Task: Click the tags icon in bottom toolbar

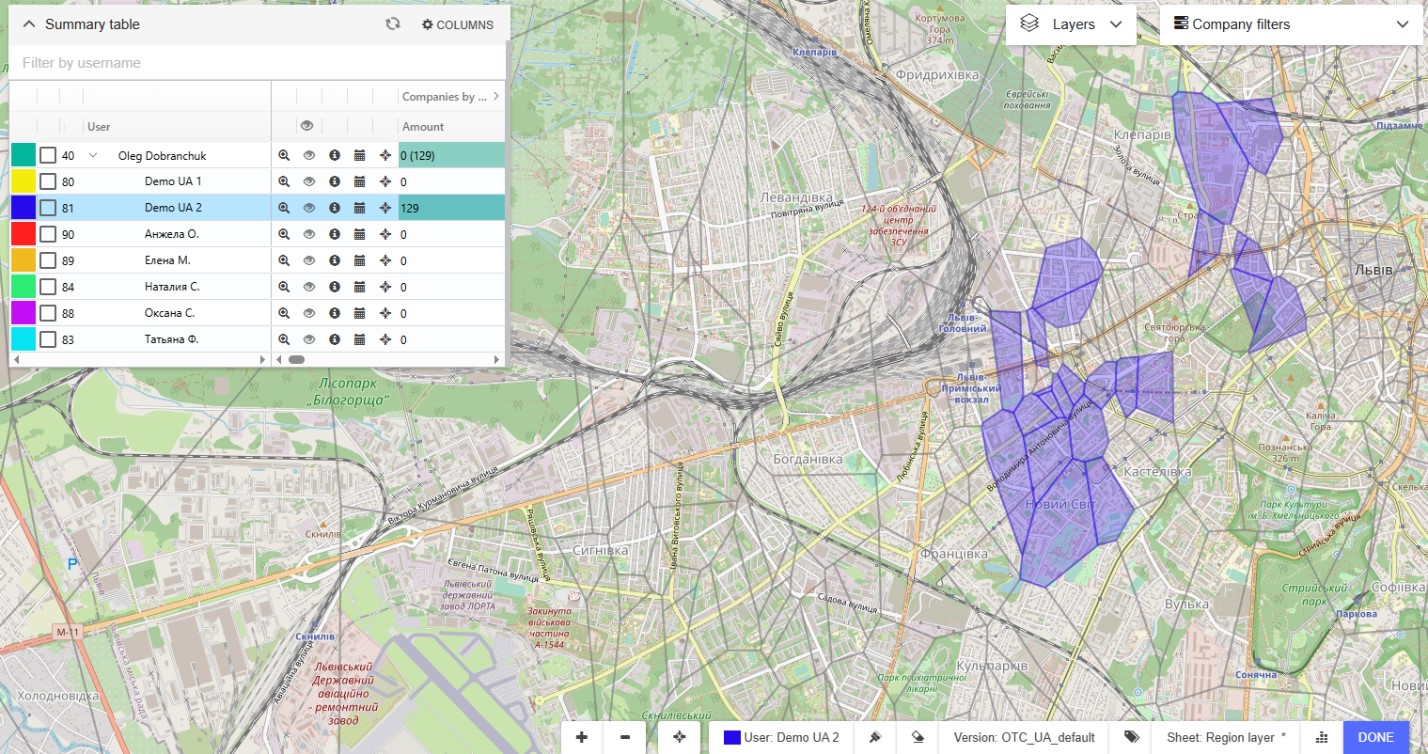Action: pyautogui.click(x=1131, y=737)
